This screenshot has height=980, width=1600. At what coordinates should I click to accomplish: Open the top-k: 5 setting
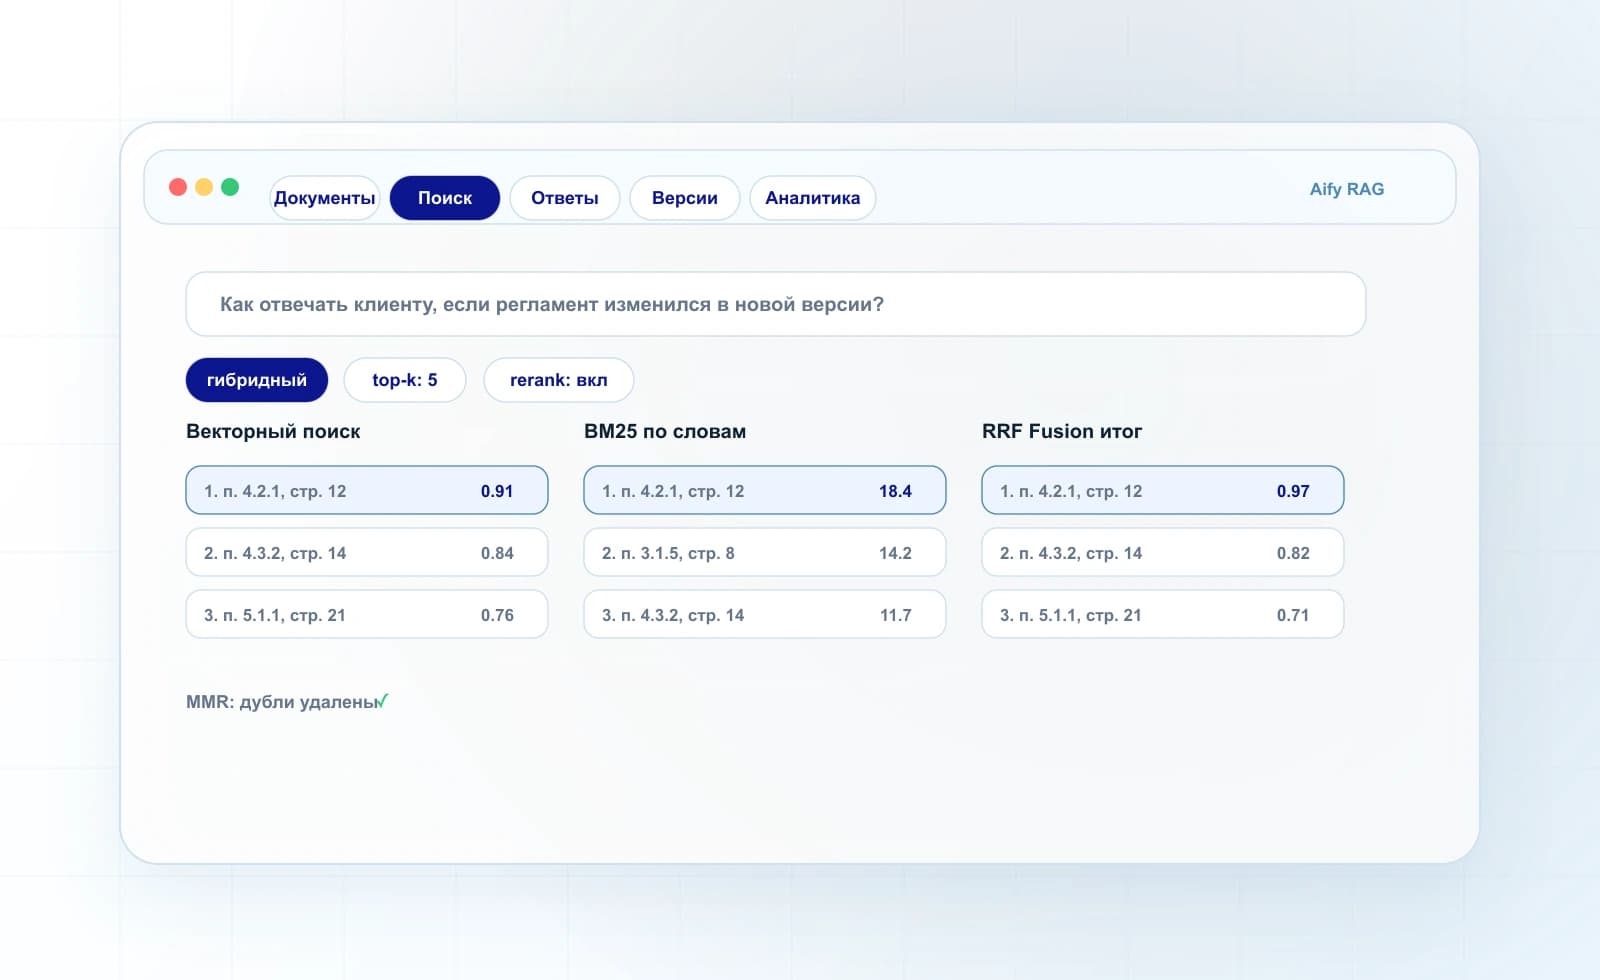405,380
